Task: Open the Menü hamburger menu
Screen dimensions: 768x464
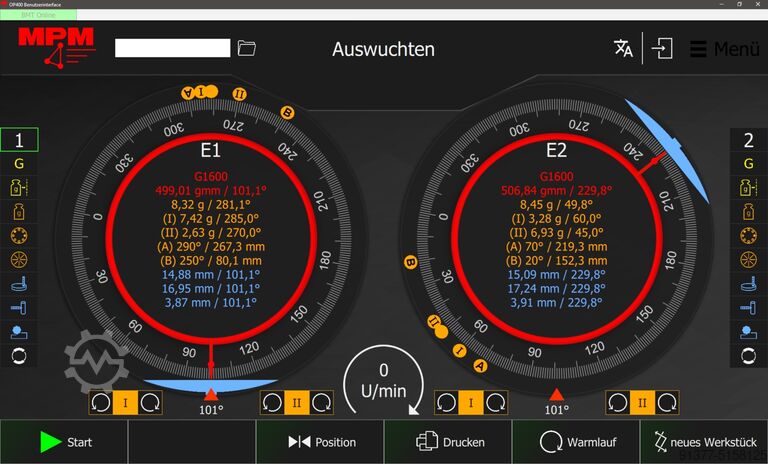Action: pyautogui.click(x=725, y=49)
